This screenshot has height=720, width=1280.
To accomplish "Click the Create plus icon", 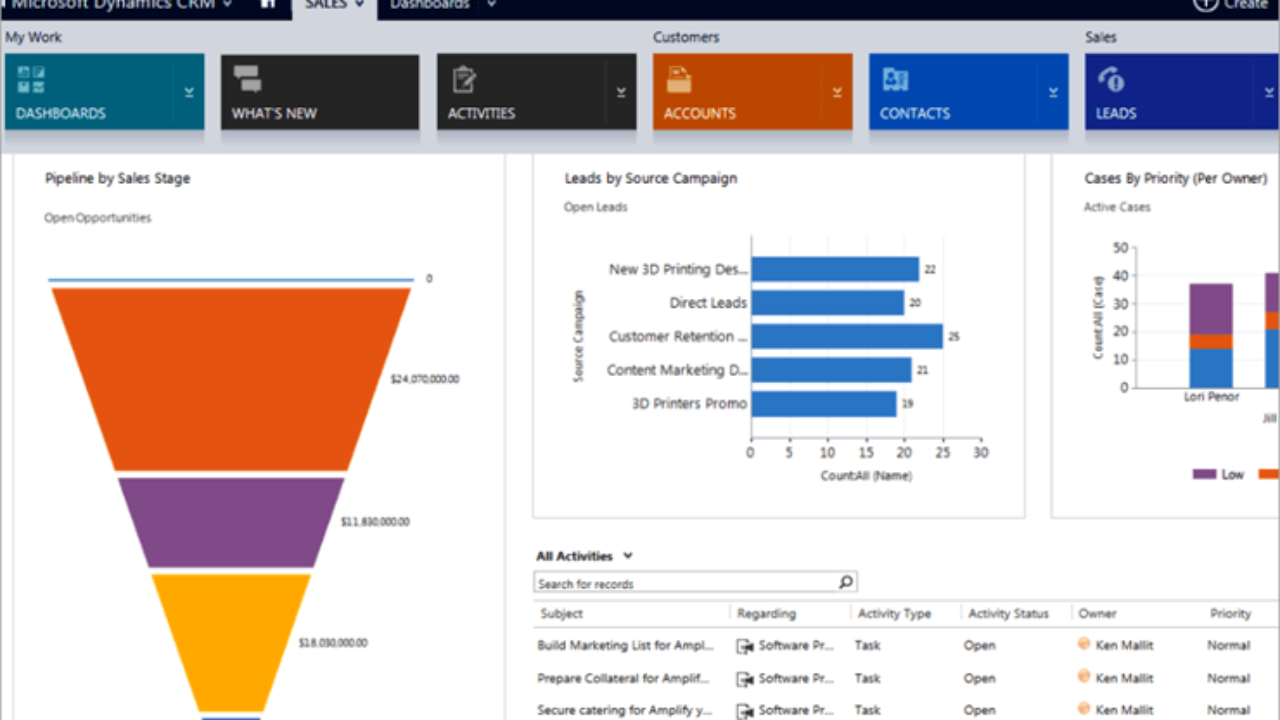I will pyautogui.click(x=1205, y=4).
